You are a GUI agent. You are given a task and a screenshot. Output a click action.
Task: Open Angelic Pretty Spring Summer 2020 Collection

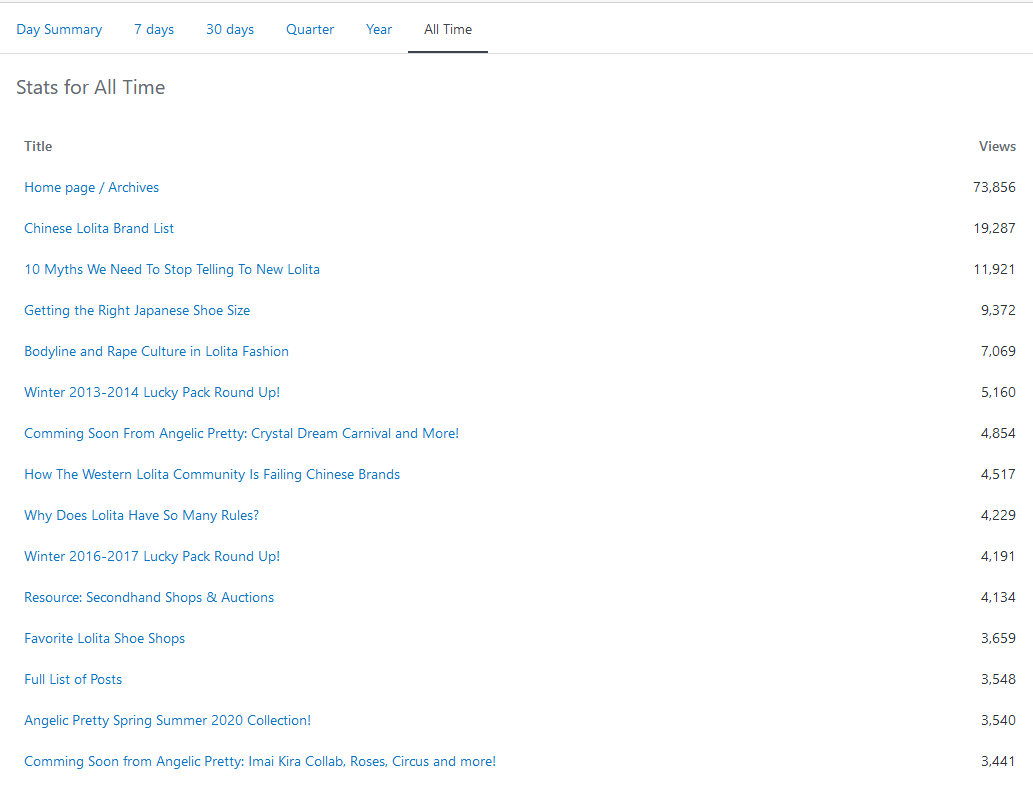(x=167, y=720)
